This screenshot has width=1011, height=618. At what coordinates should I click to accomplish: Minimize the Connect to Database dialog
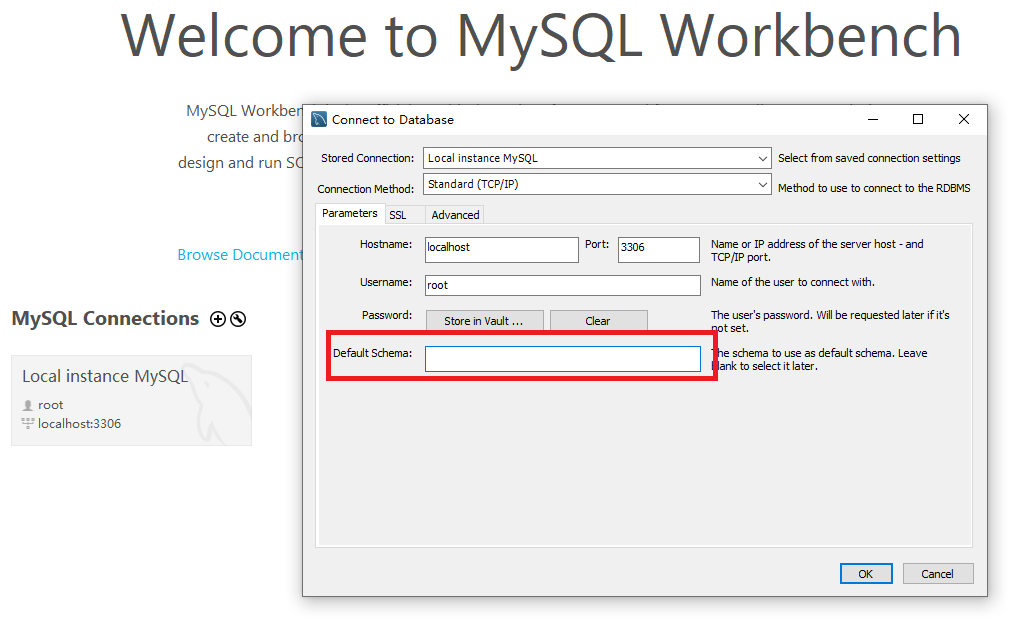(873, 119)
